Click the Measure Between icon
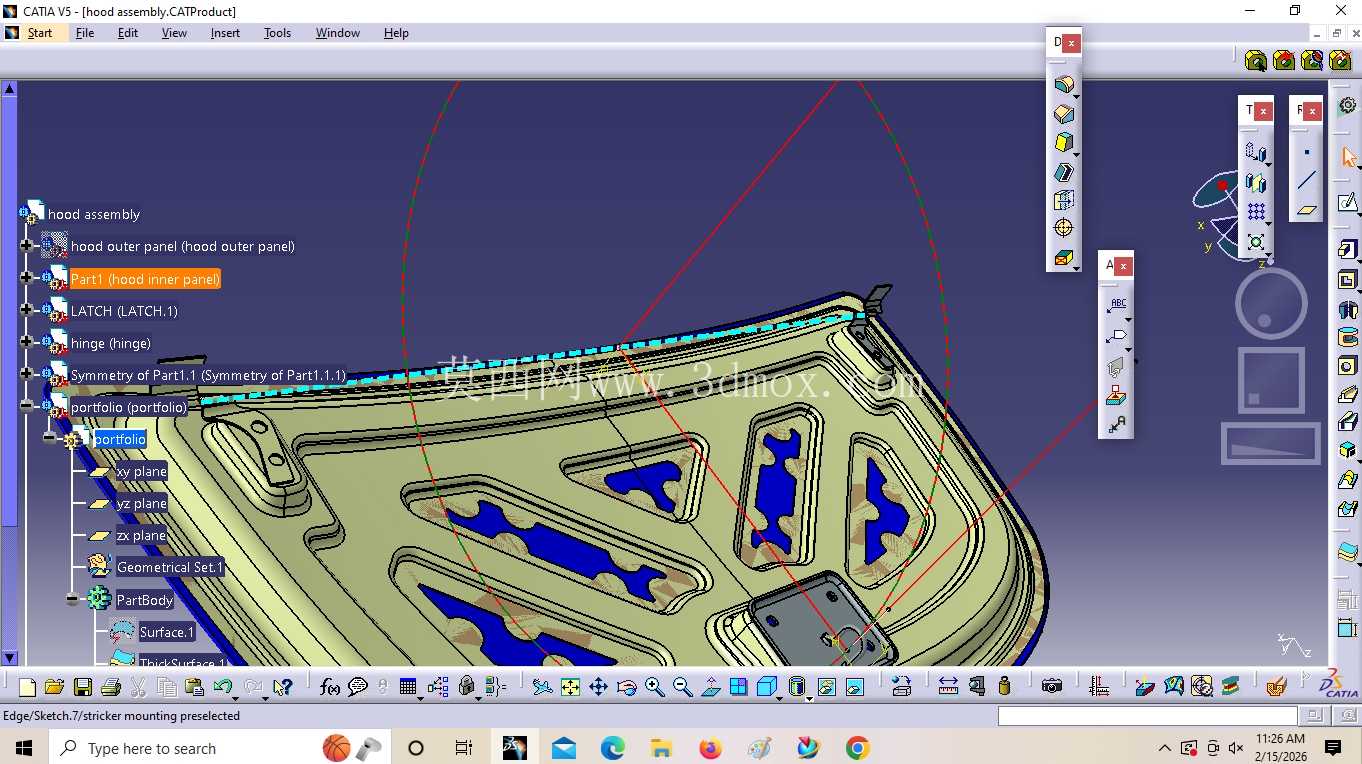 (x=948, y=687)
